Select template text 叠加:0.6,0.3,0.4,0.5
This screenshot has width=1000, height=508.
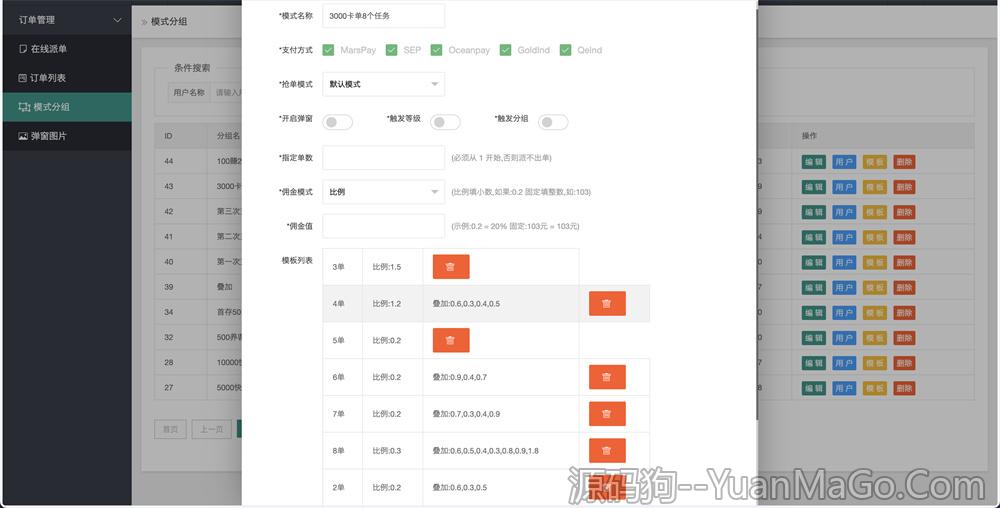tap(466, 303)
